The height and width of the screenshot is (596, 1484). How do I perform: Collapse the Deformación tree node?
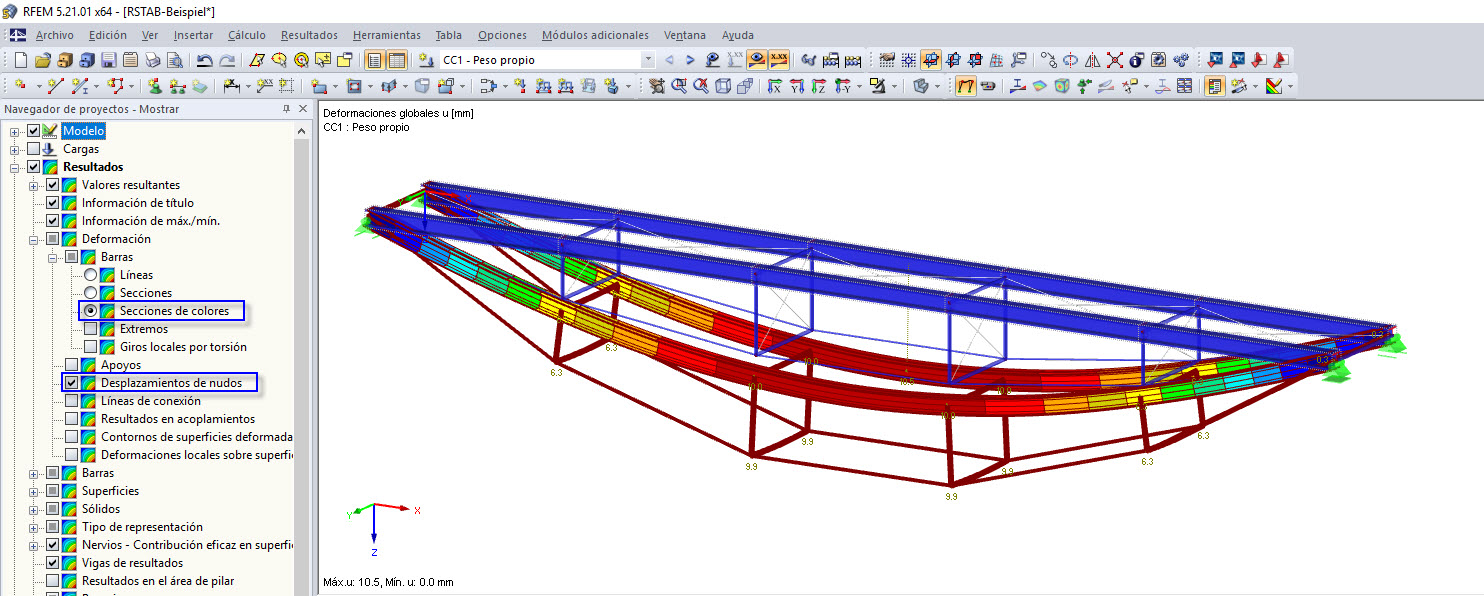(x=34, y=239)
